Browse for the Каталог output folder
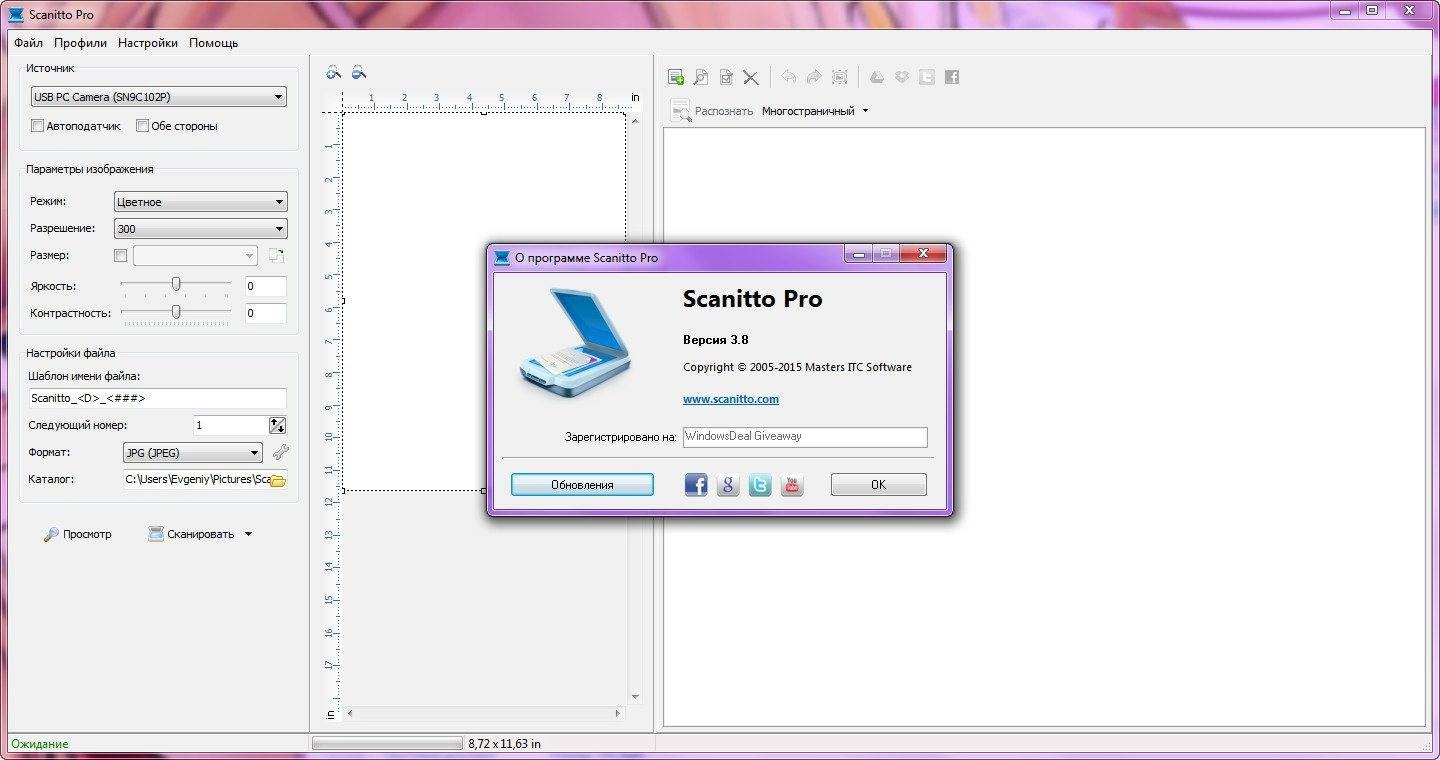This screenshot has width=1440, height=760. tap(278, 480)
